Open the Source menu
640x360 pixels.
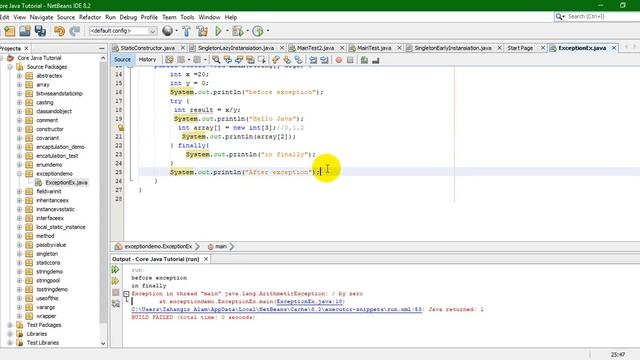[66, 17]
